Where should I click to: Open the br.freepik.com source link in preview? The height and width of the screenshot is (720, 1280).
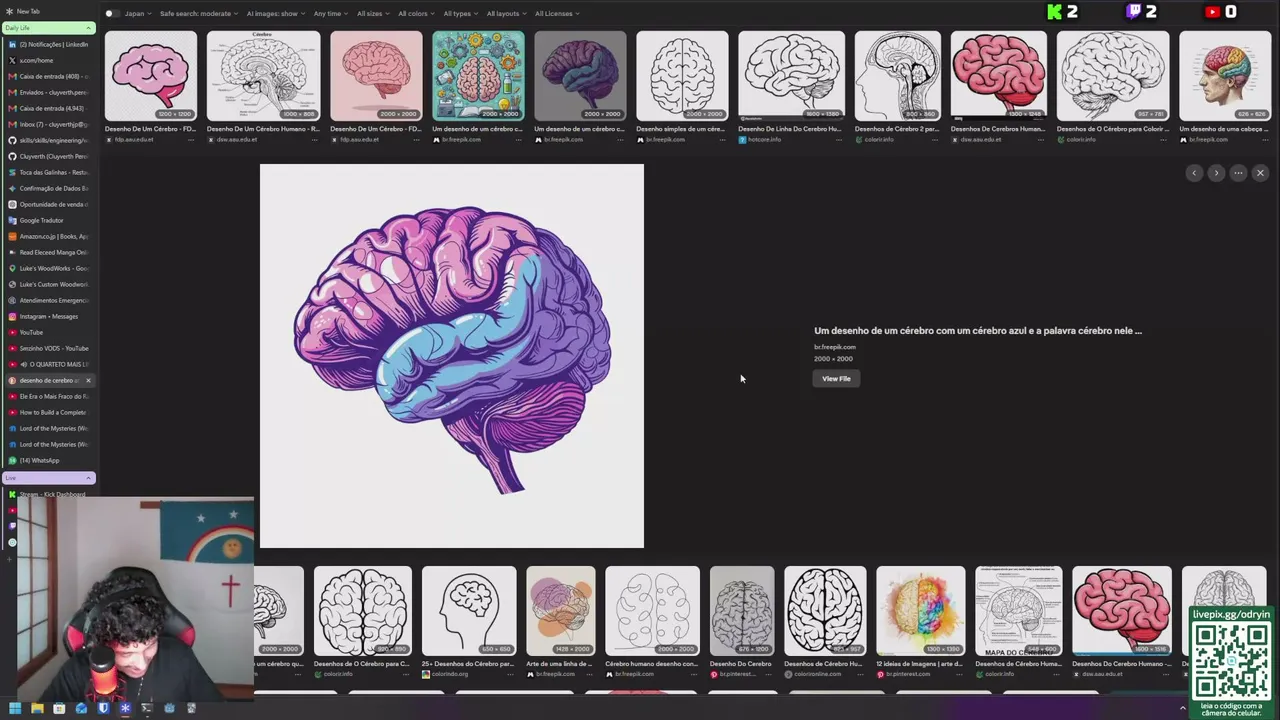[835, 347]
